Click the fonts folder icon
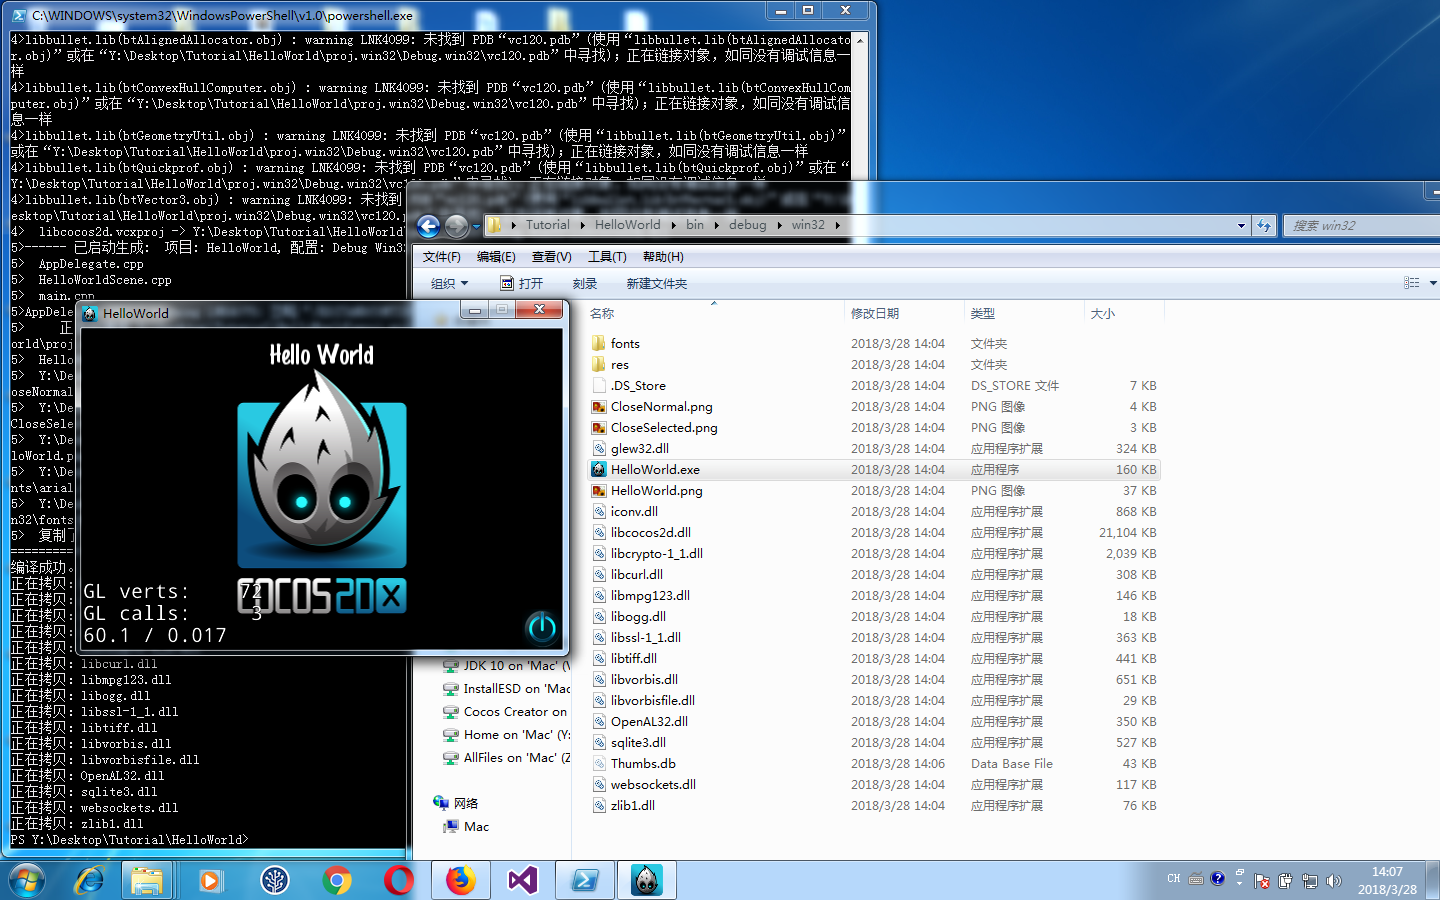Screen dimensions: 1440x900 [x=599, y=343]
